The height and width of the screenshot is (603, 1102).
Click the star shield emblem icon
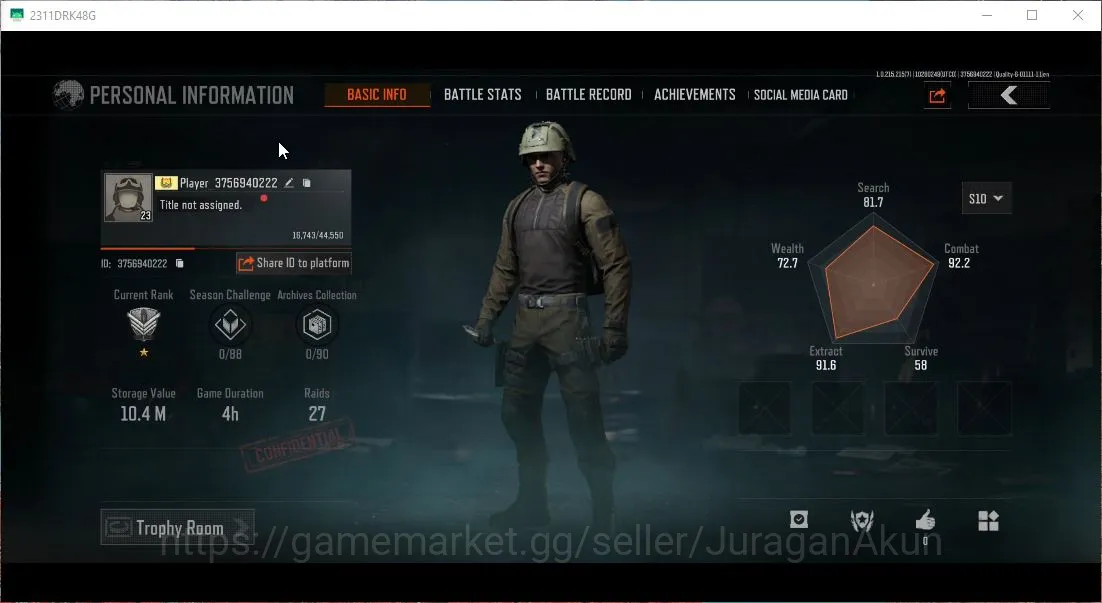[862, 521]
